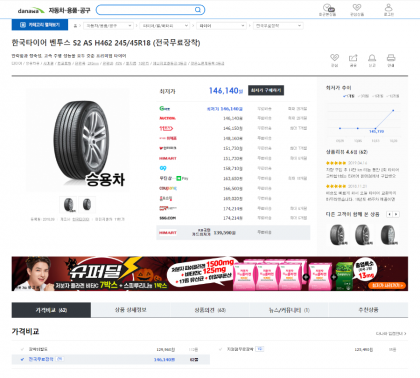
Task: Open the Interpark seller logo
Action: (x=168, y=148)
